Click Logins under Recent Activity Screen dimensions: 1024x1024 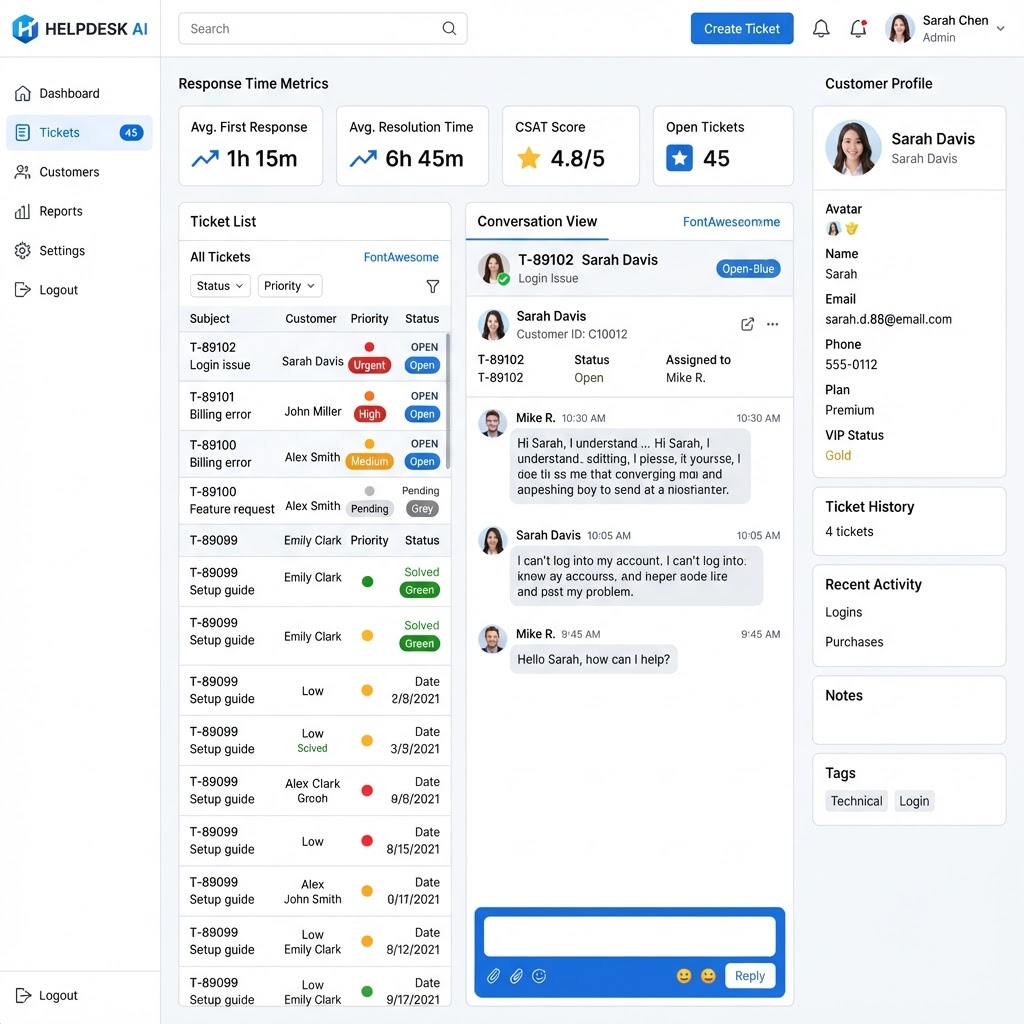pos(843,613)
